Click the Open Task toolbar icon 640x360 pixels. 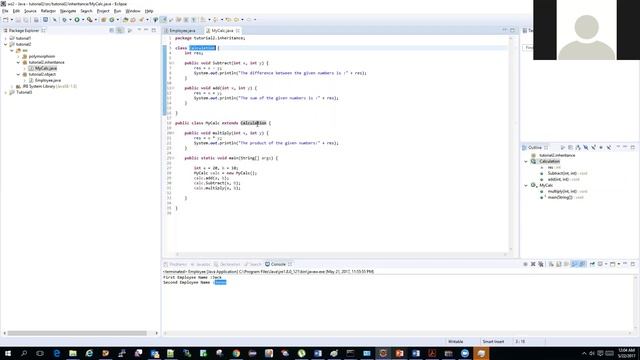tap(133, 20)
